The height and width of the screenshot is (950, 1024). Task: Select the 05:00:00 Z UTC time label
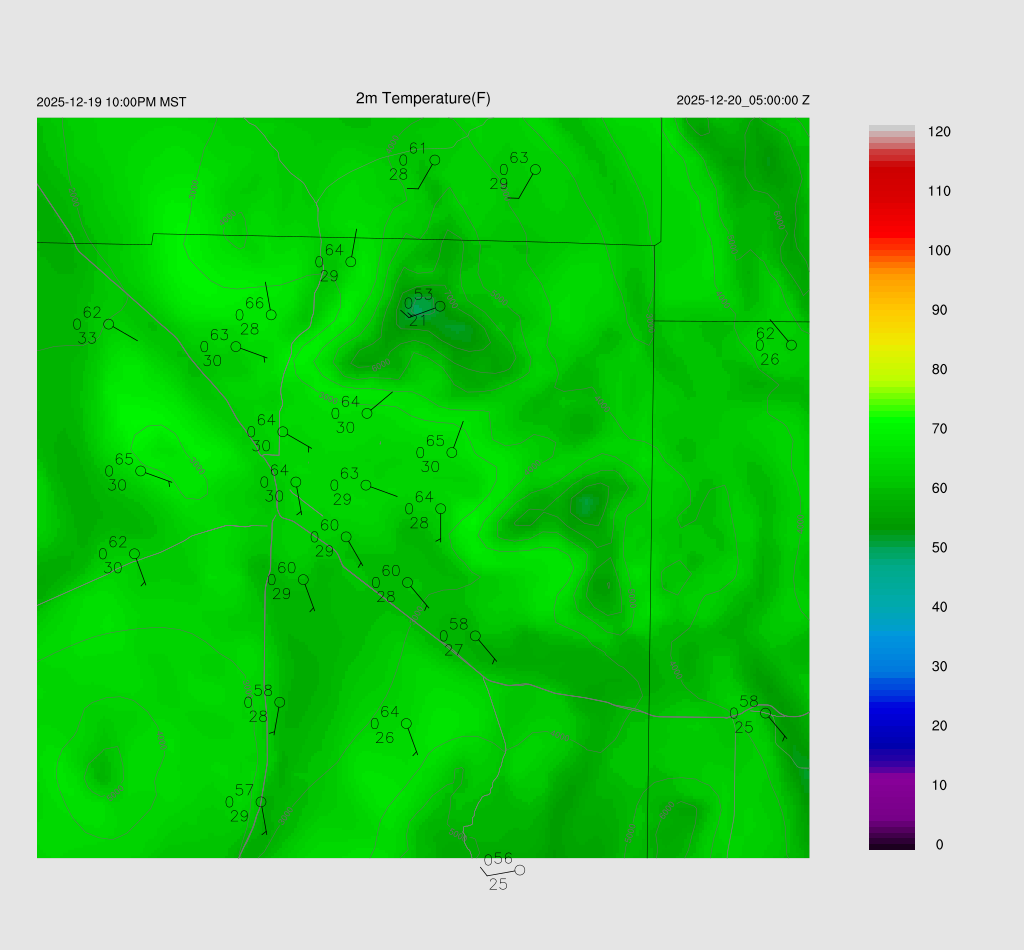pyautogui.click(x=743, y=101)
